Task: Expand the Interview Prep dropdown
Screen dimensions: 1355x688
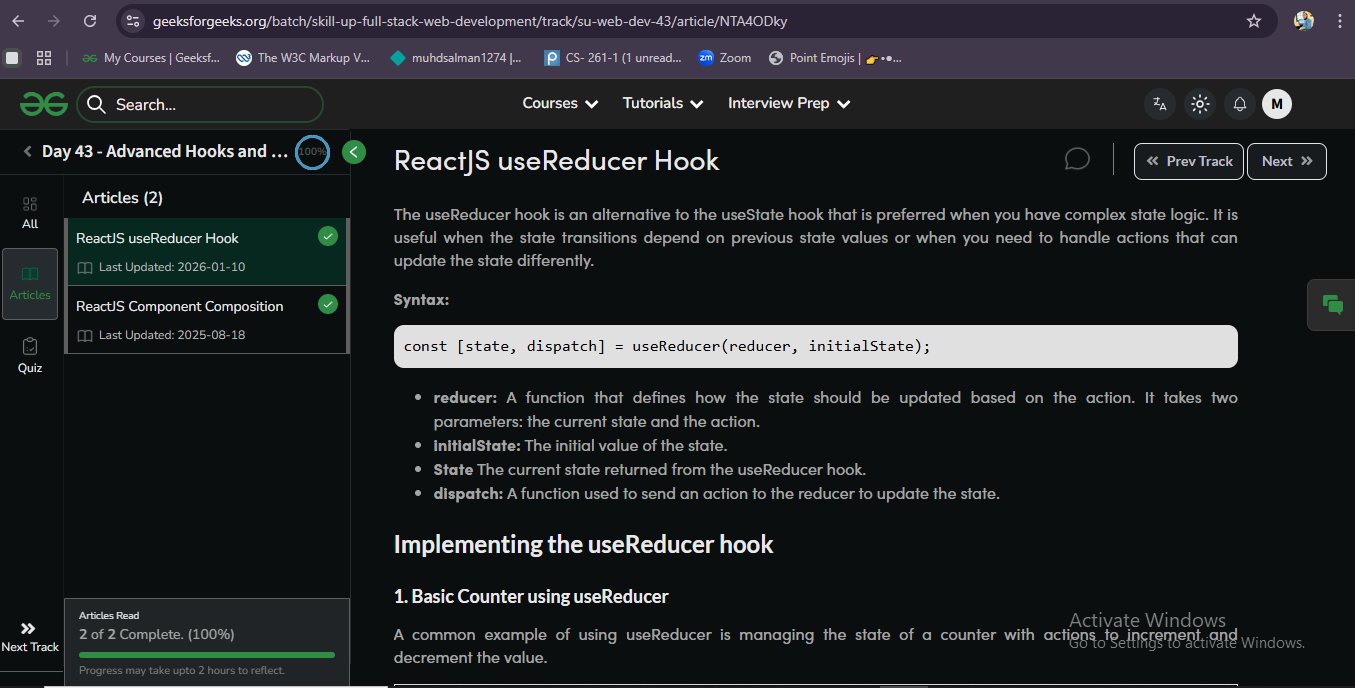Action: (789, 103)
